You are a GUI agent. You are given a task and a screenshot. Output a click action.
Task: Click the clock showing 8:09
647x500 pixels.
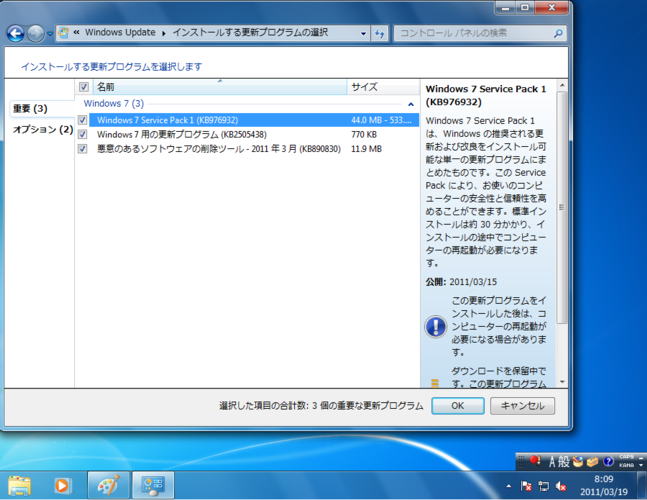click(604, 486)
